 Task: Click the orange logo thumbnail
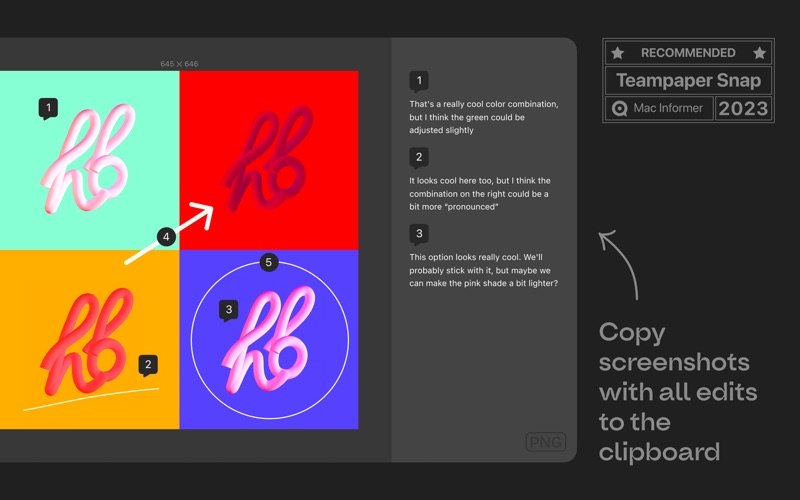point(89,340)
